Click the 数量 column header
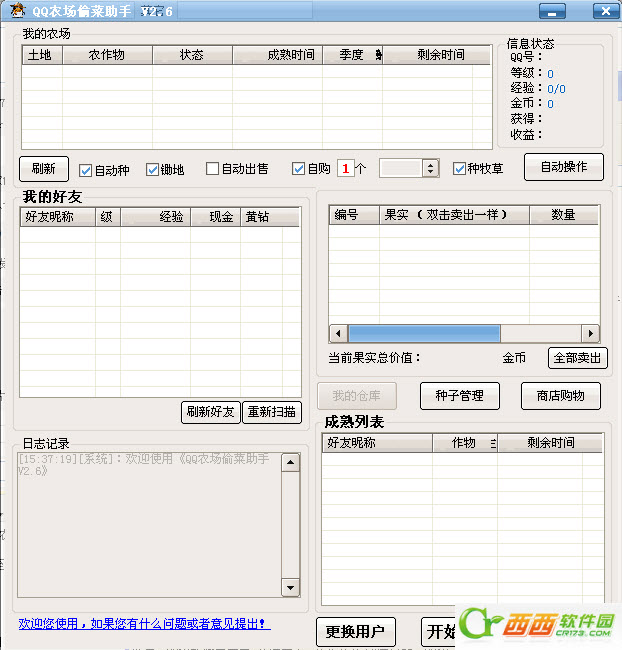Image resolution: width=622 pixels, height=650 pixels. (x=564, y=215)
